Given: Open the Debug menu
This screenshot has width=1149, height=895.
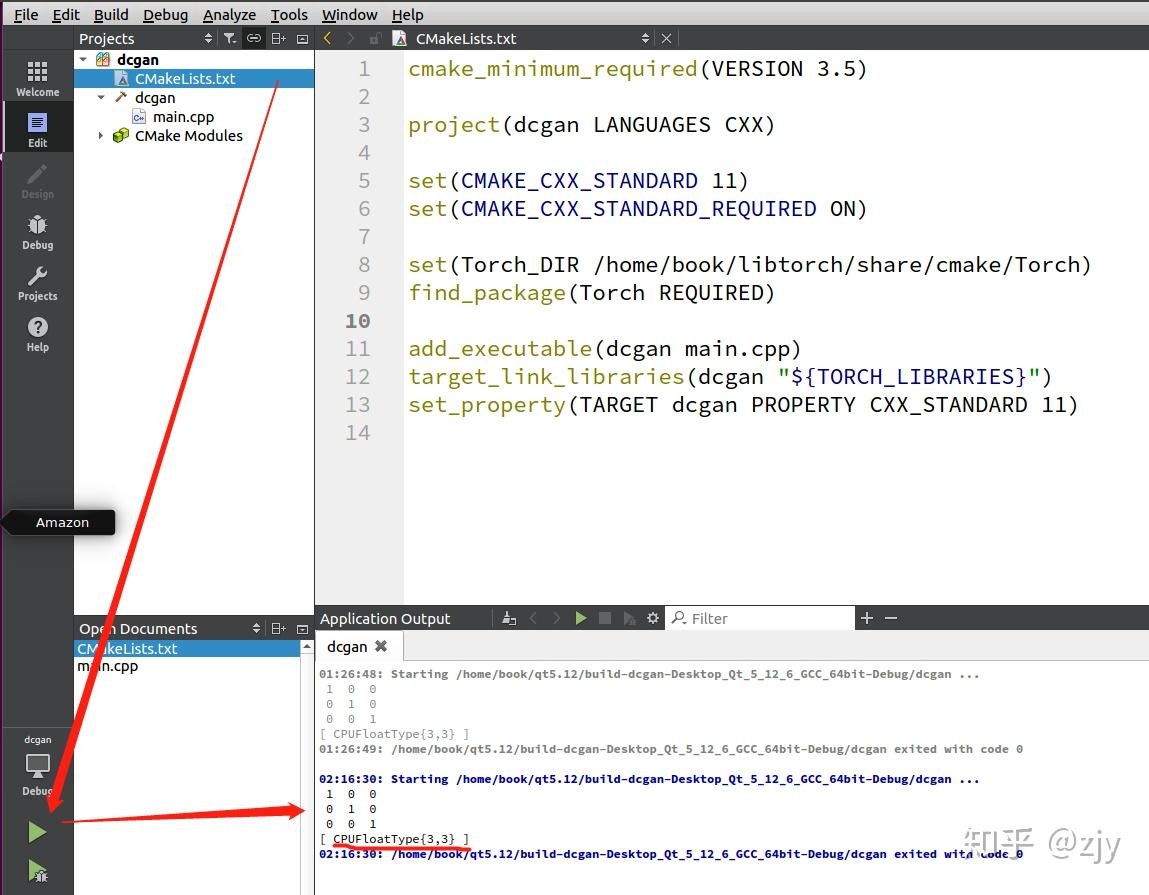Looking at the screenshot, I should coord(165,15).
